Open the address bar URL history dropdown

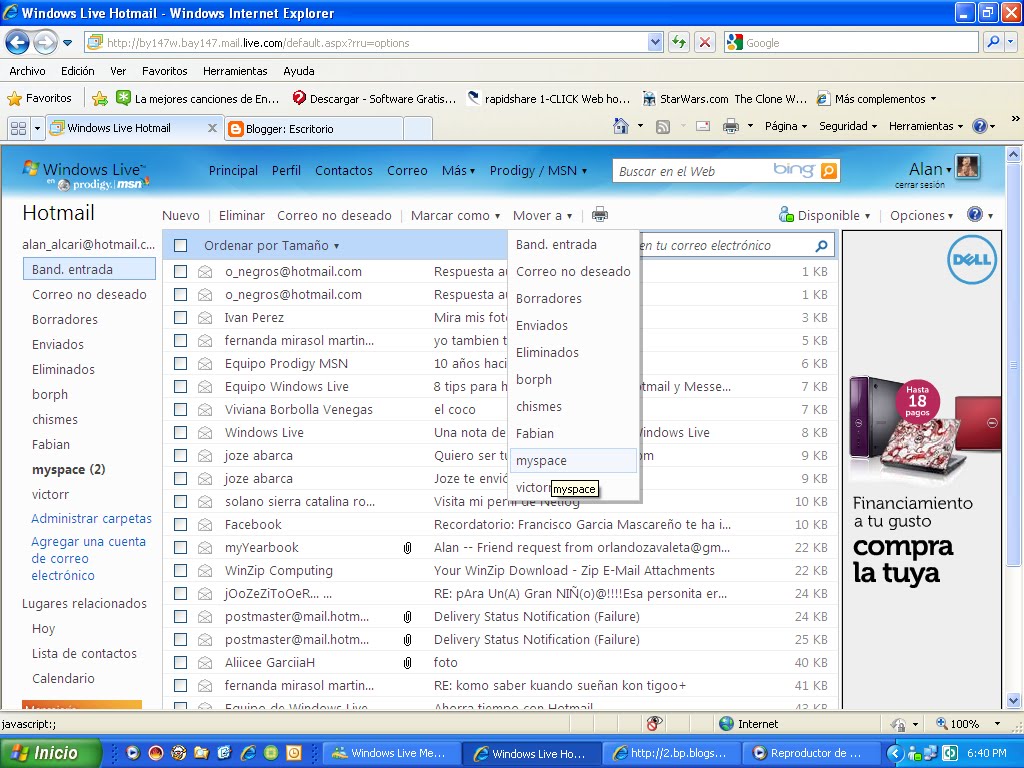click(655, 42)
